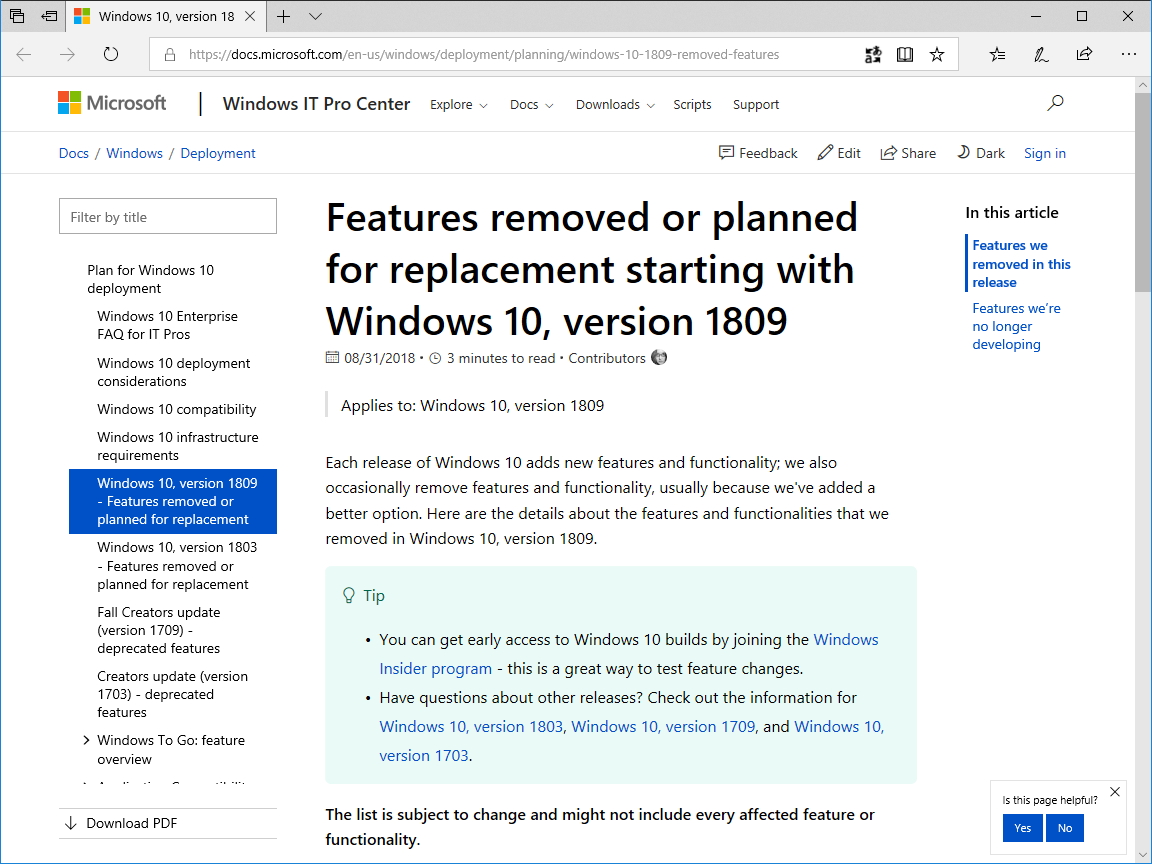Select the Scripts menu item

pos(692,104)
